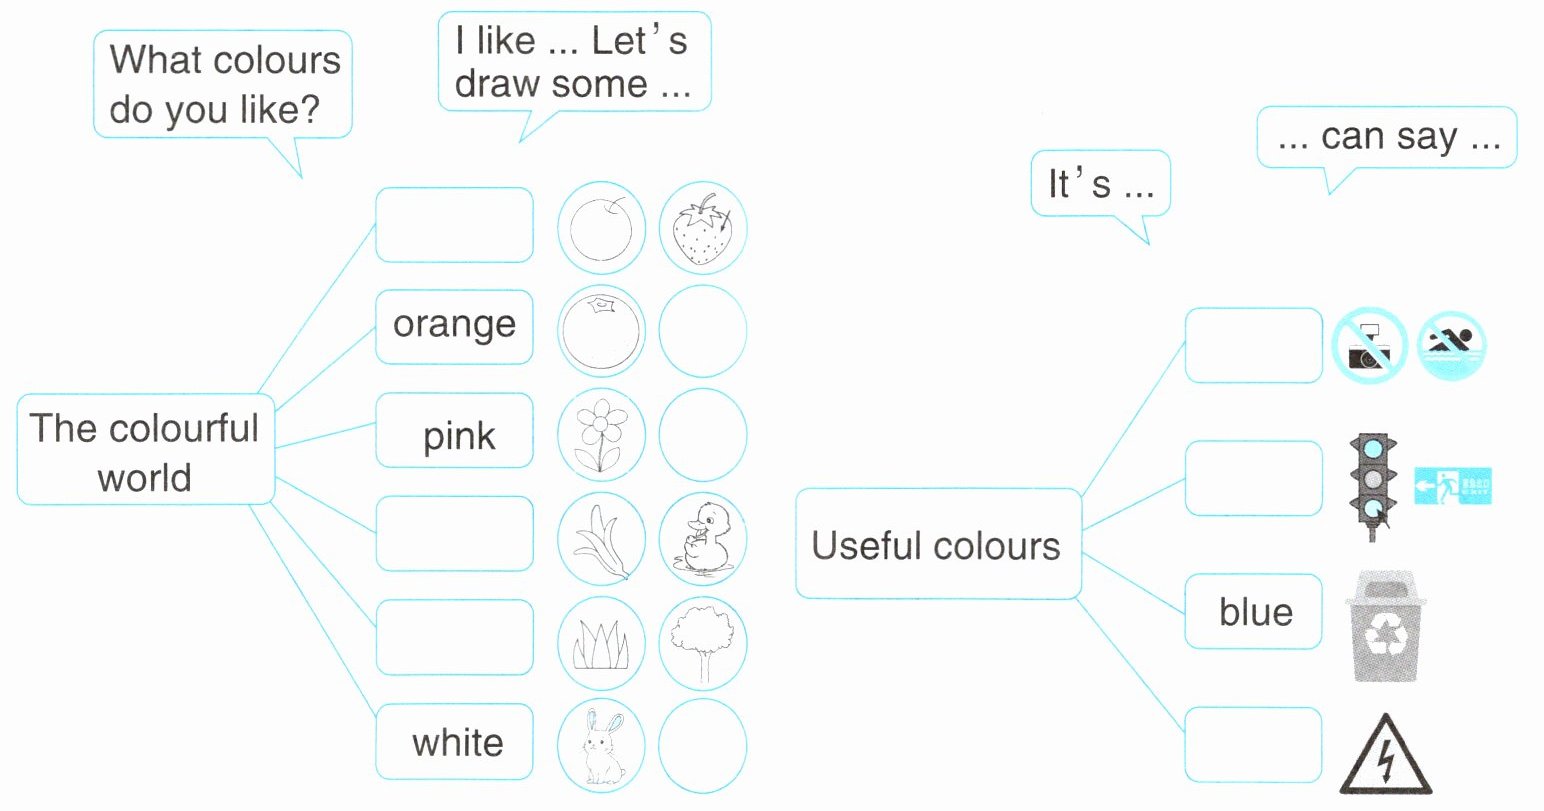1544x811 pixels.
Task: Click the emergency exit sign
Action: pos(1452,486)
